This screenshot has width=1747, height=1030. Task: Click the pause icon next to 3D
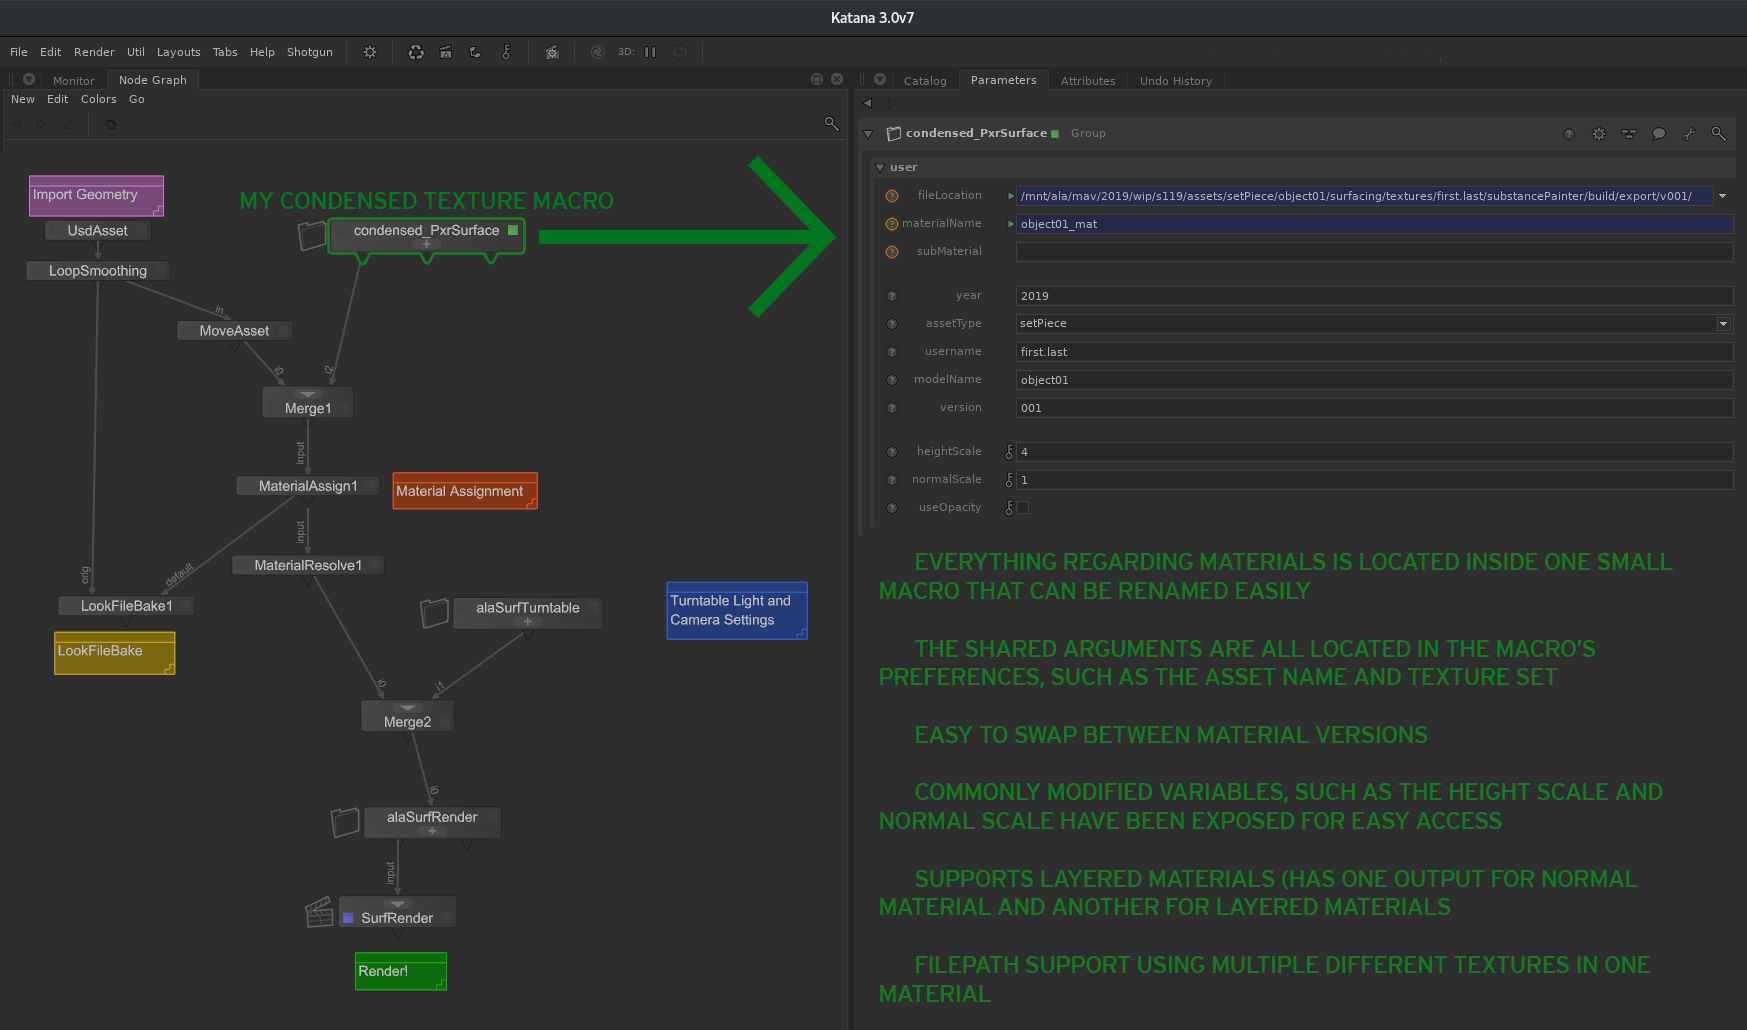[x=650, y=52]
